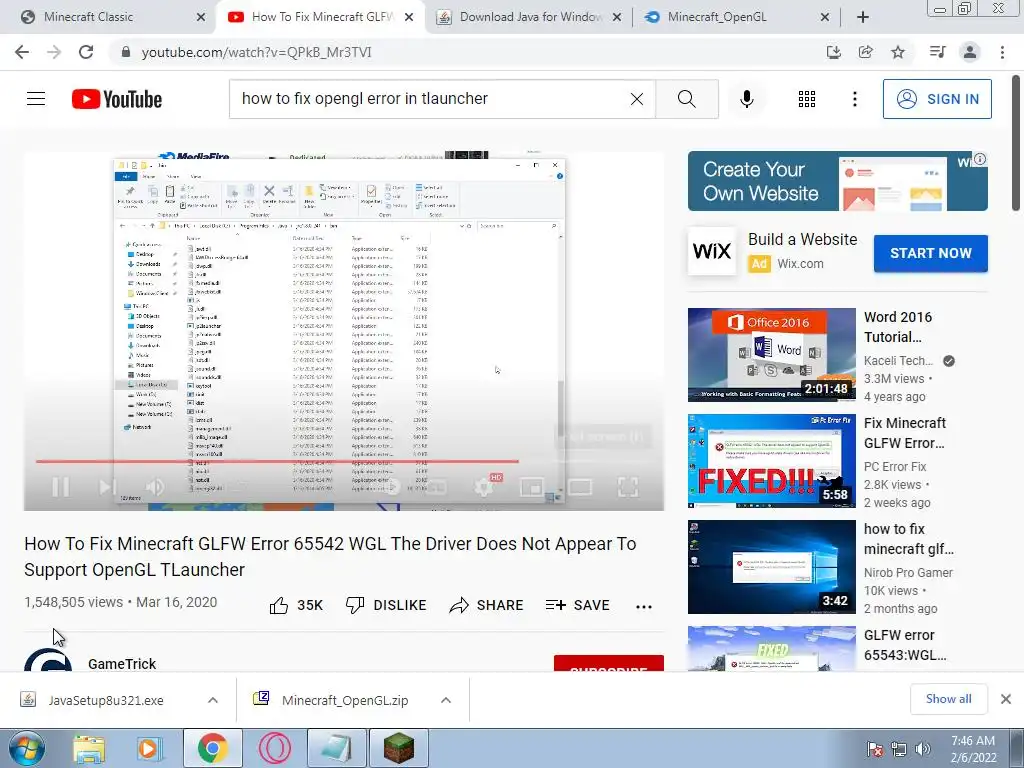Close the Download Java tab
Image resolution: width=1024 pixels, height=768 pixels.
click(616, 17)
